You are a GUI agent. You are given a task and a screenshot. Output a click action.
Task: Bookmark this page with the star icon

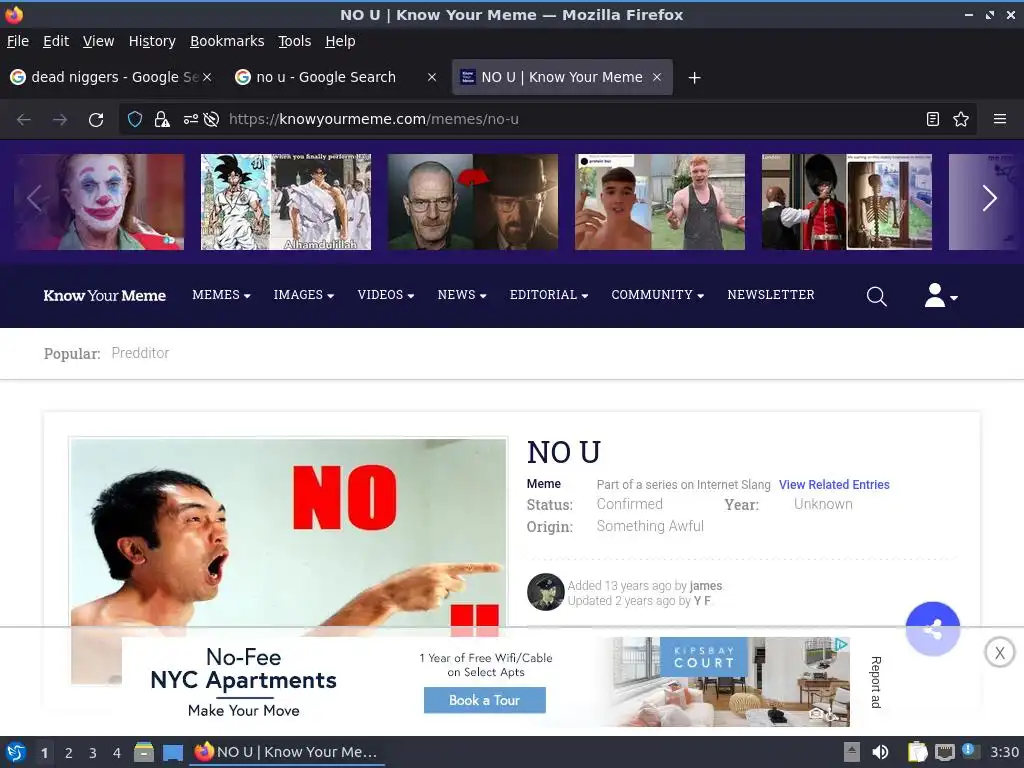tap(961, 119)
